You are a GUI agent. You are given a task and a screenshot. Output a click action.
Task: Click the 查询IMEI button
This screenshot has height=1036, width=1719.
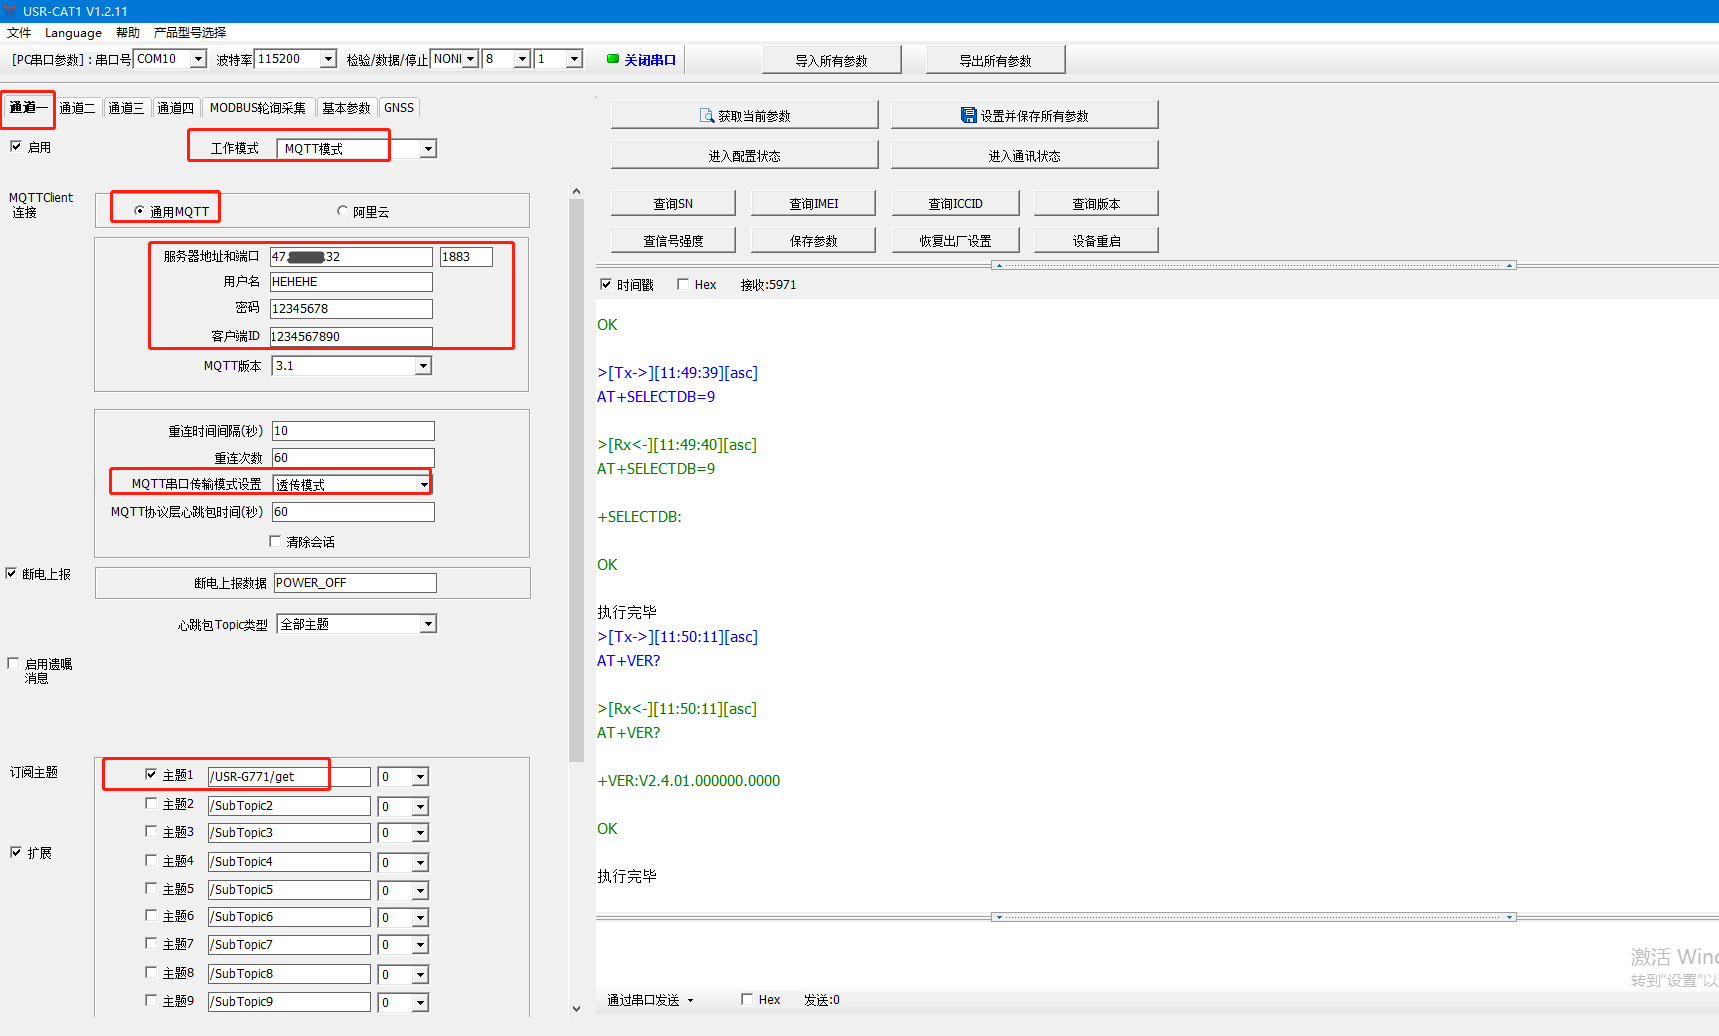(813, 204)
